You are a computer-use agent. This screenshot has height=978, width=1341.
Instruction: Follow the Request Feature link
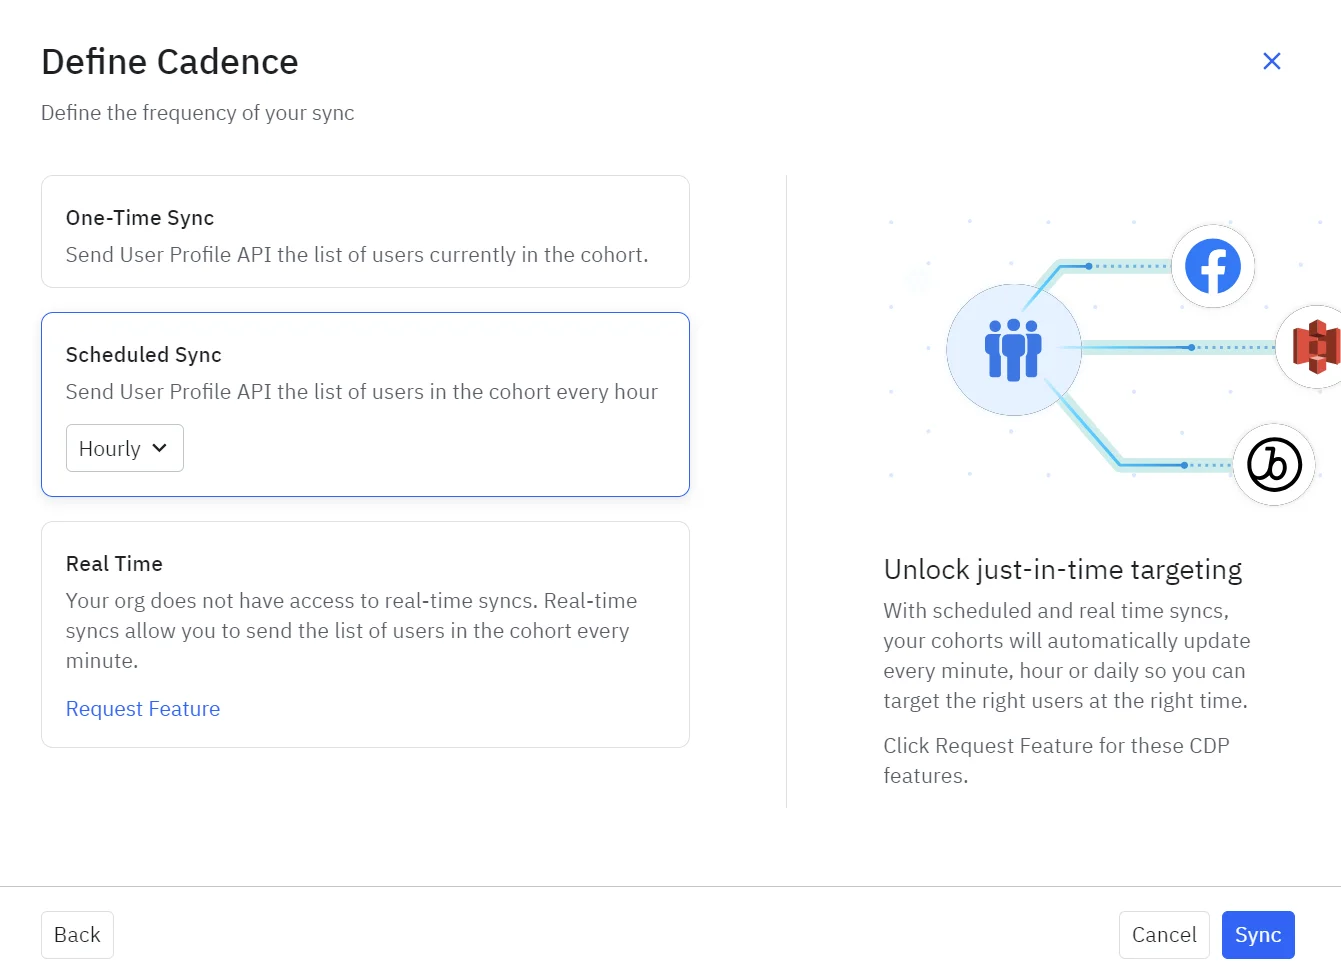coord(143,709)
